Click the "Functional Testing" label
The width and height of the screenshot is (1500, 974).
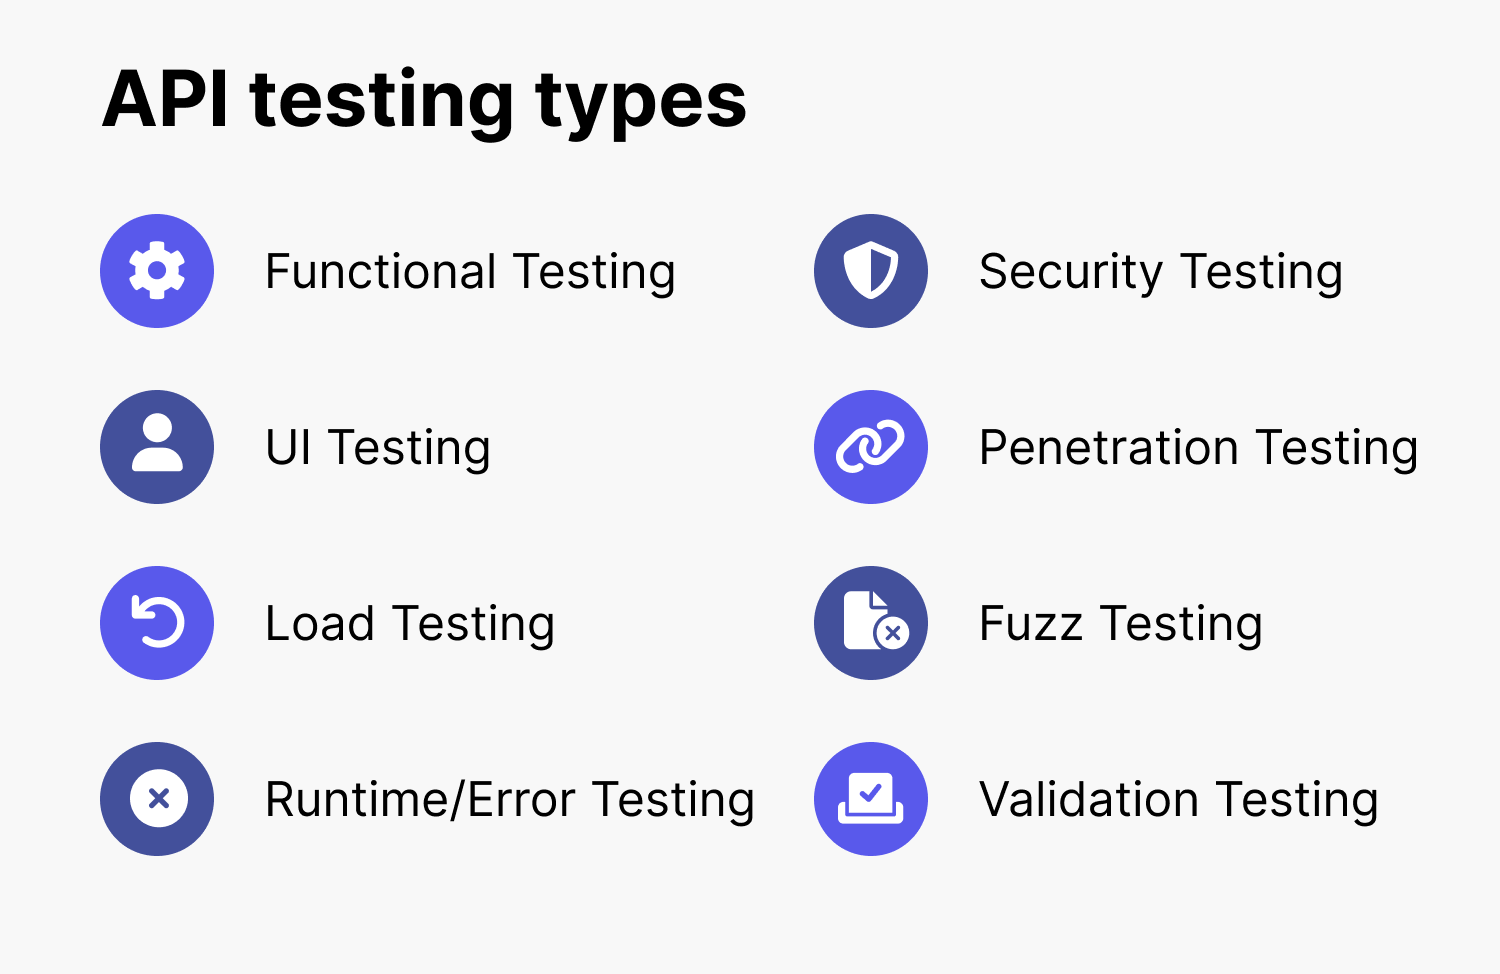tap(470, 272)
